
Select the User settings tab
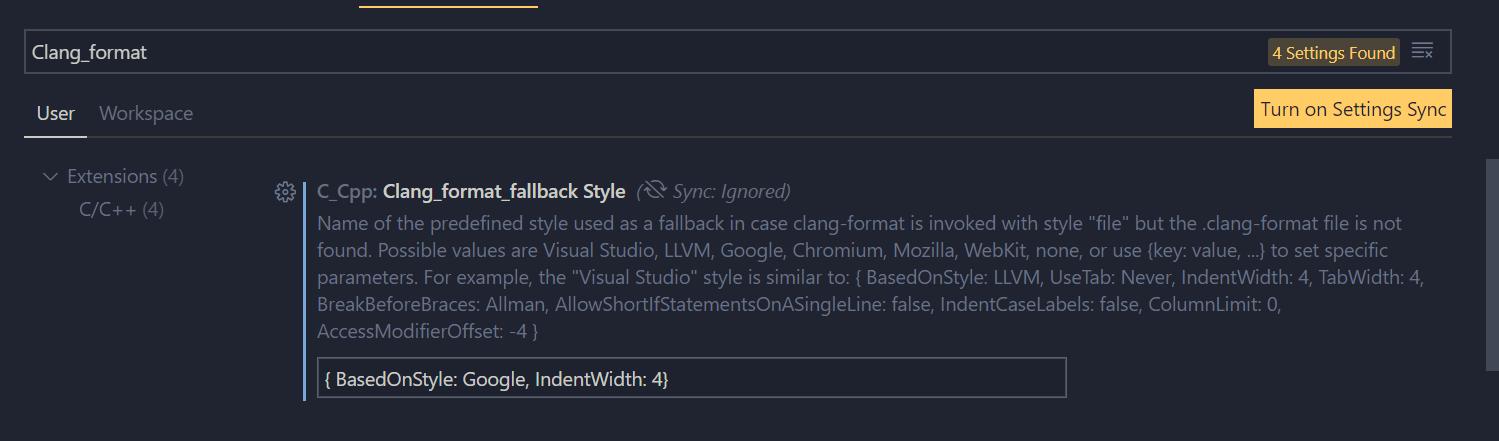tap(55, 113)
